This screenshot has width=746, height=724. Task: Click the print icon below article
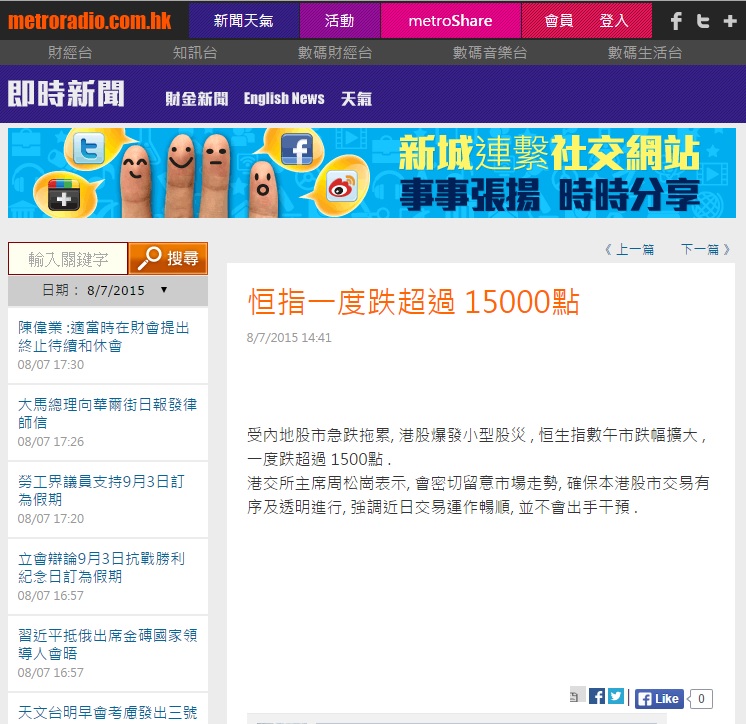coord(577,695)
